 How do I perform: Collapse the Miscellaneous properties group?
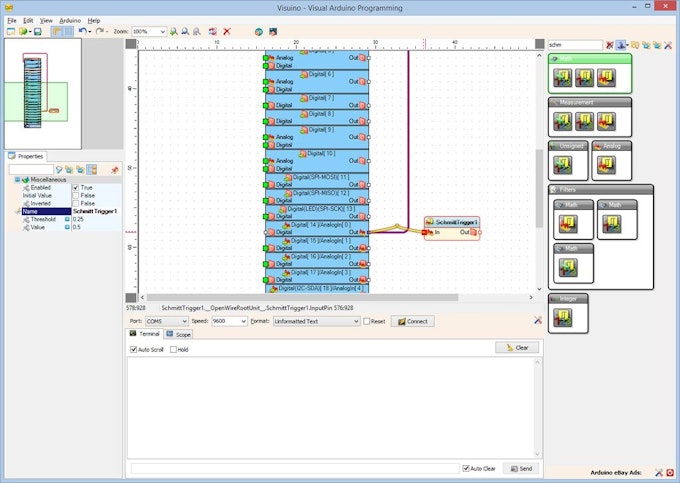coord(16,179)
